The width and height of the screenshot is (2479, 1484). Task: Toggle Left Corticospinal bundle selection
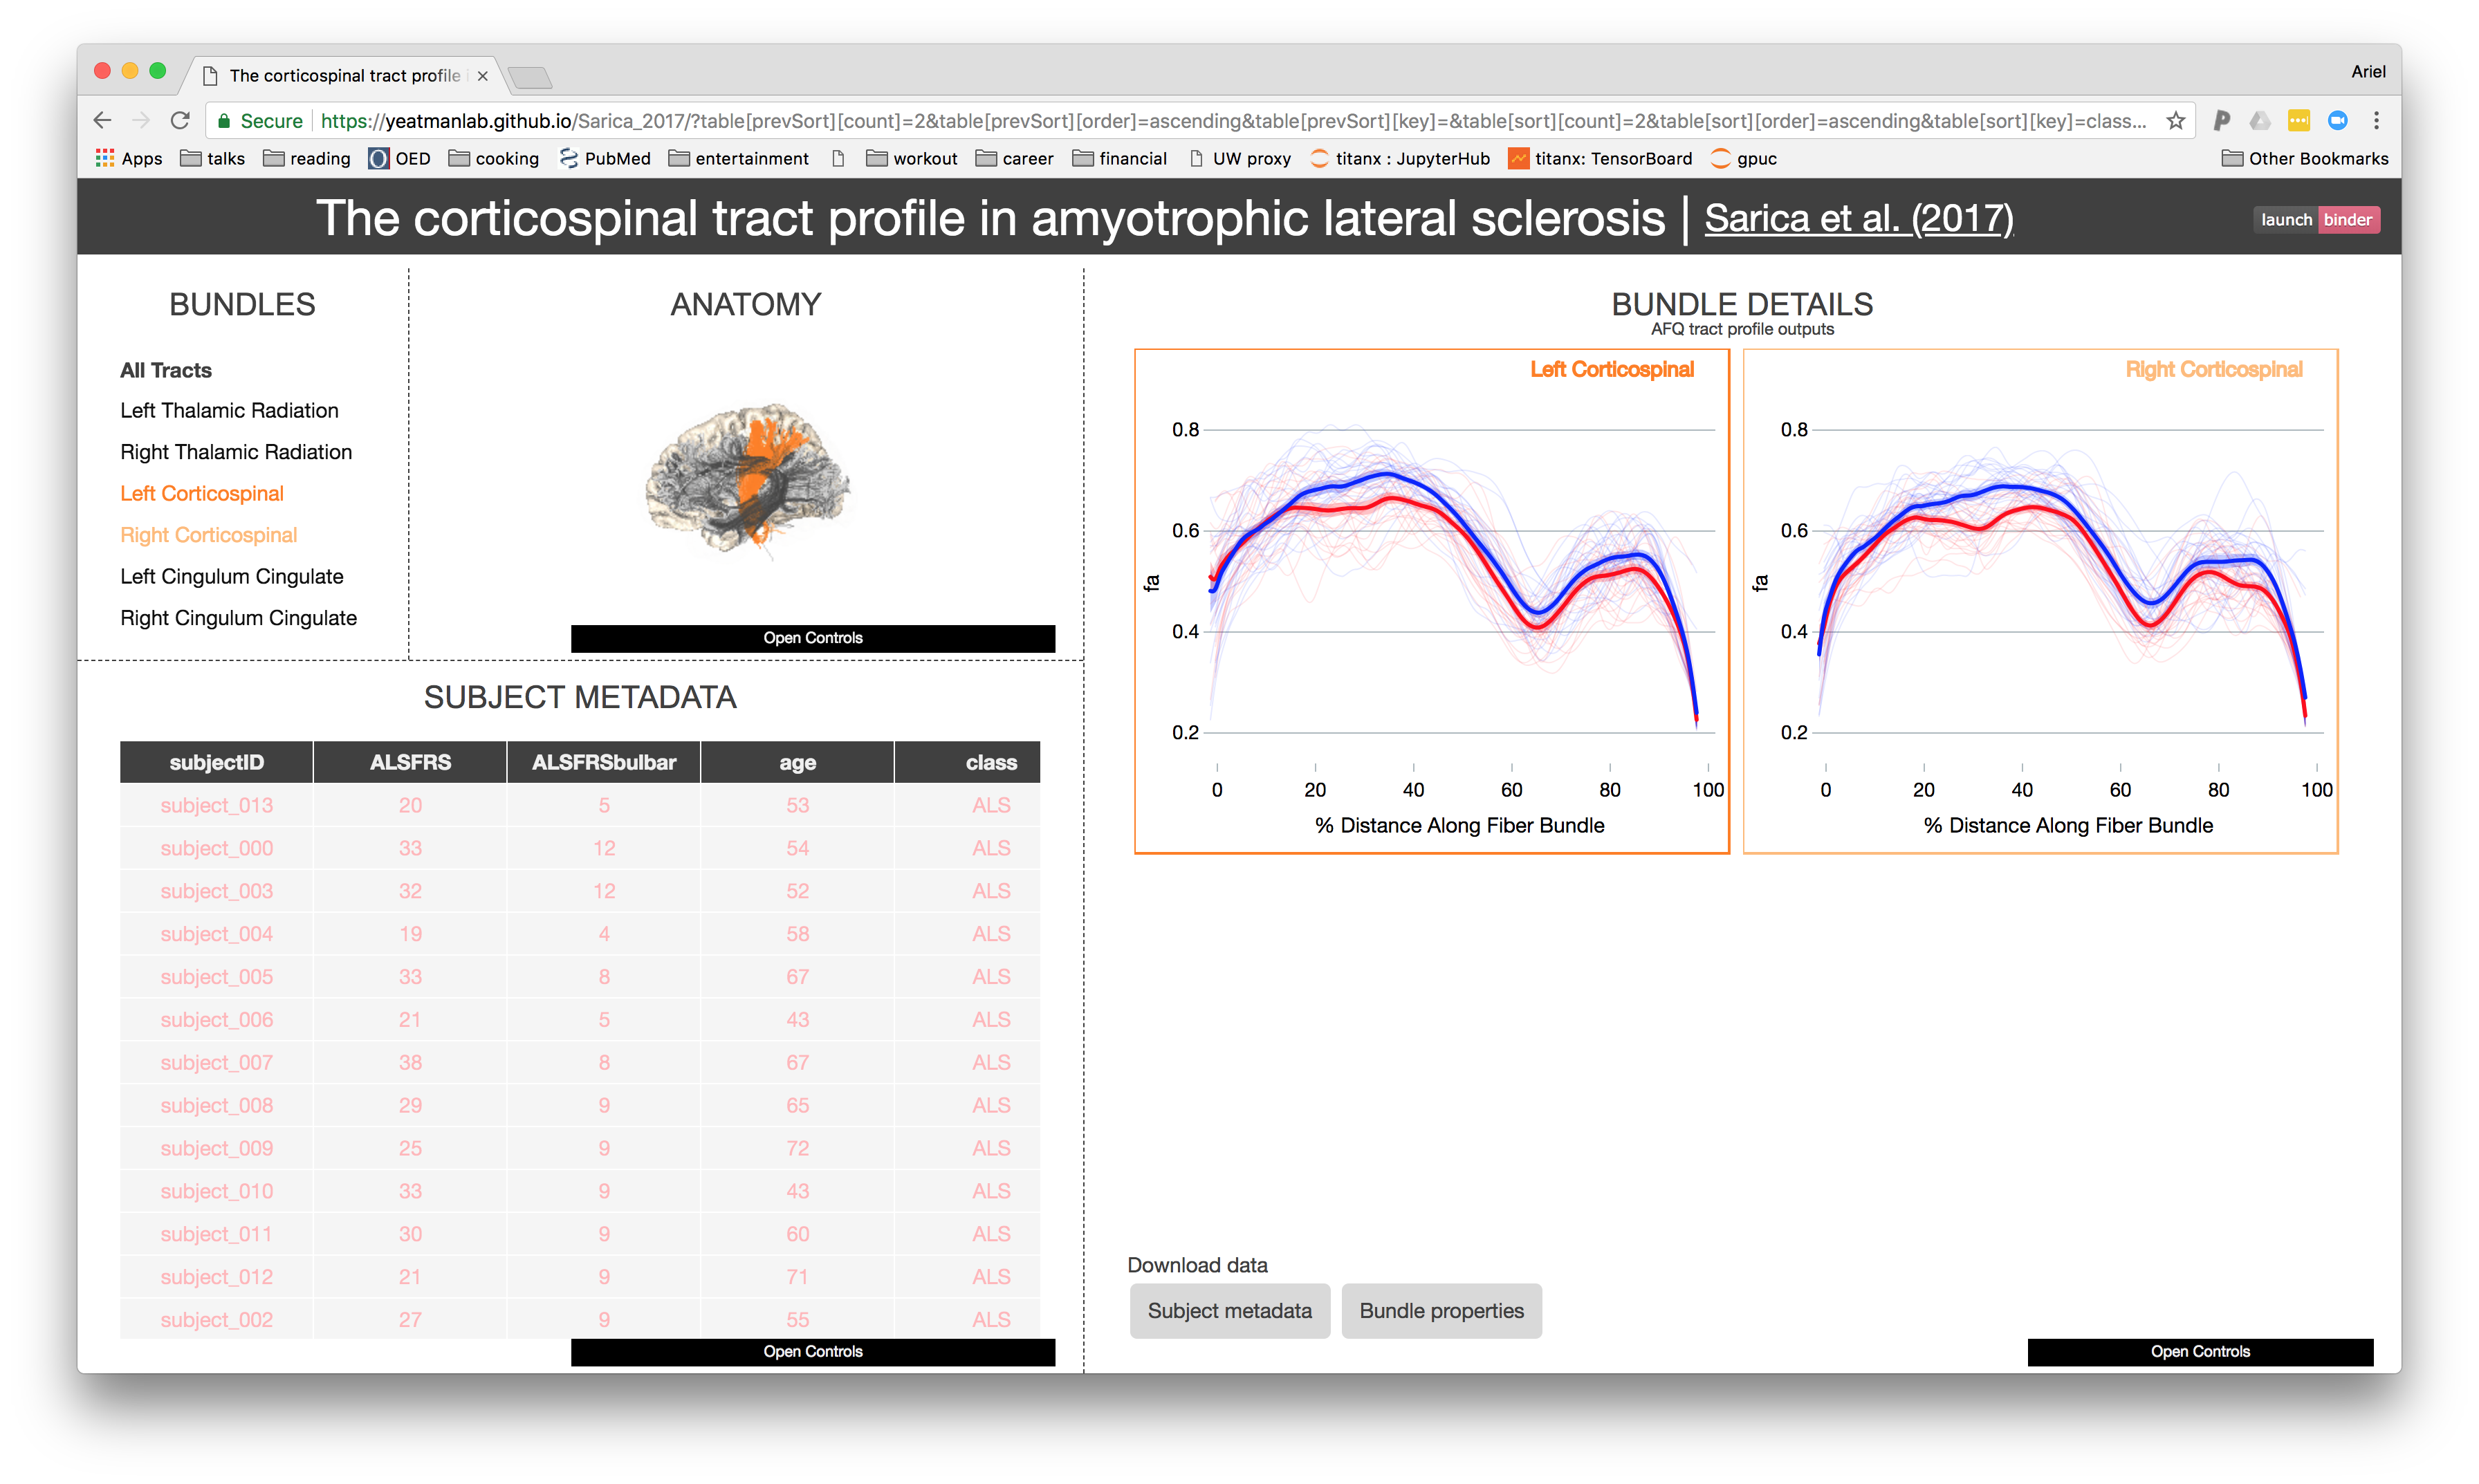(x=202, y=493)
